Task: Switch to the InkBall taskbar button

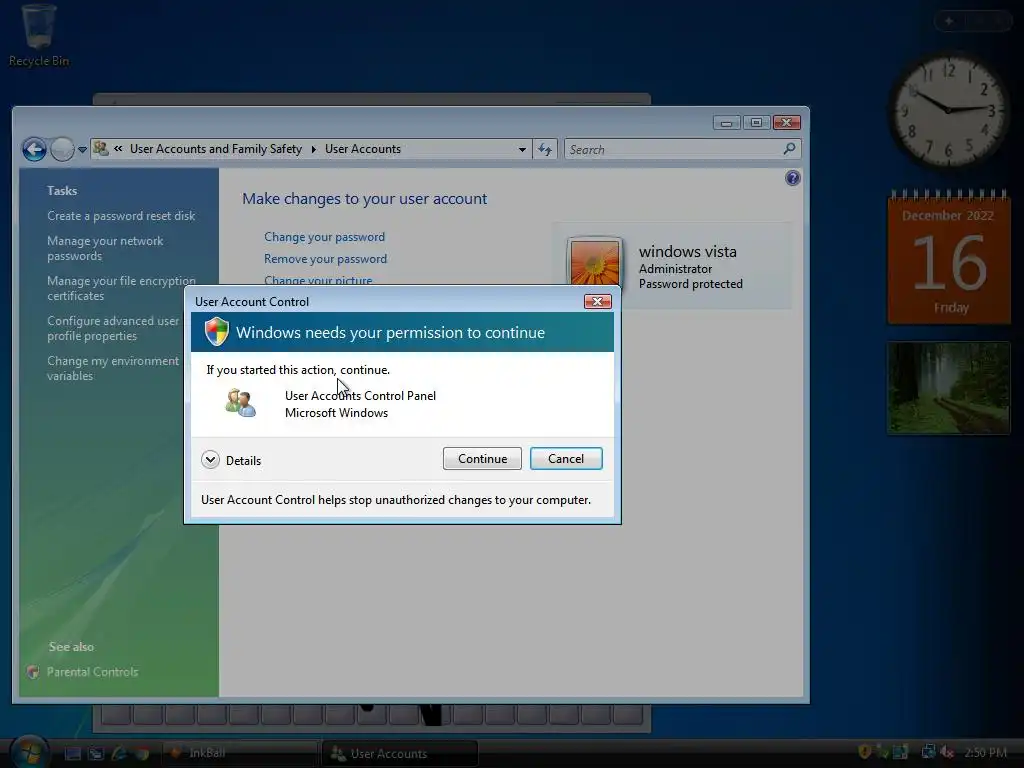Action: [239, 753]
